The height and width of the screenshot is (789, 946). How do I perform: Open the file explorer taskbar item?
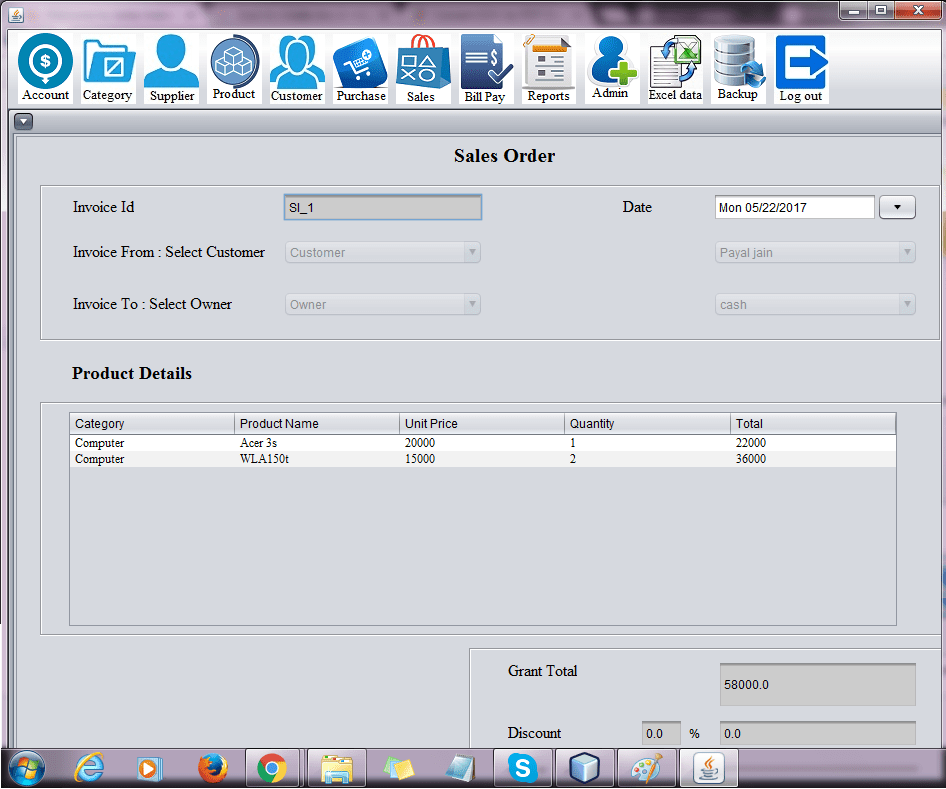[x=337, y=768]
